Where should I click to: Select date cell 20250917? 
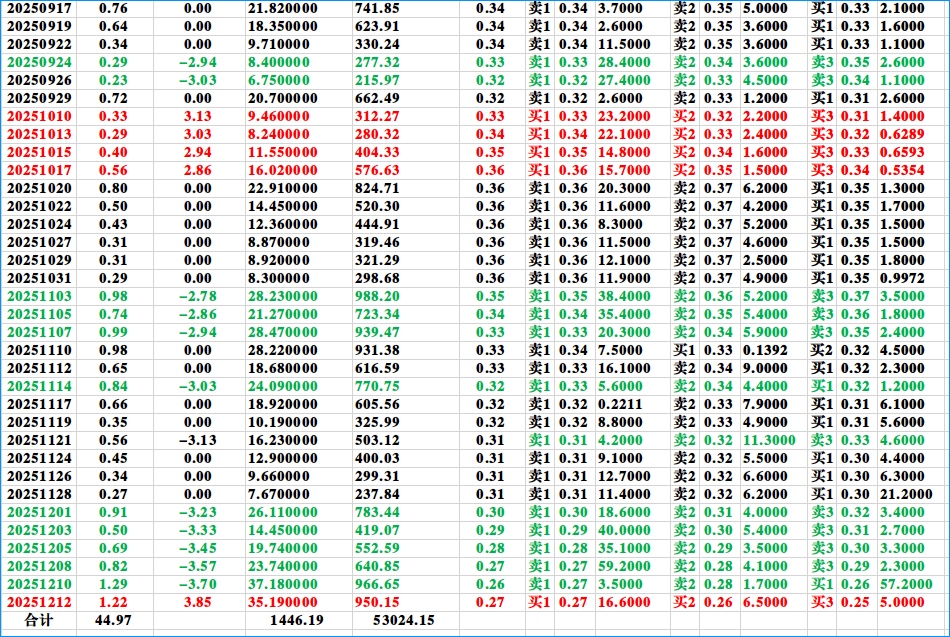(x=39, y=8)
